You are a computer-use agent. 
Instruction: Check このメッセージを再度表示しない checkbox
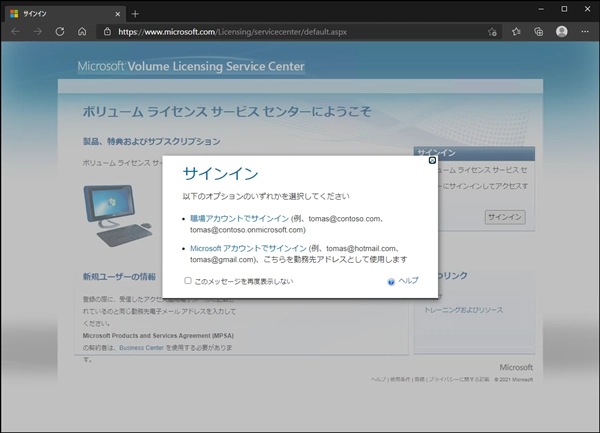188,281
